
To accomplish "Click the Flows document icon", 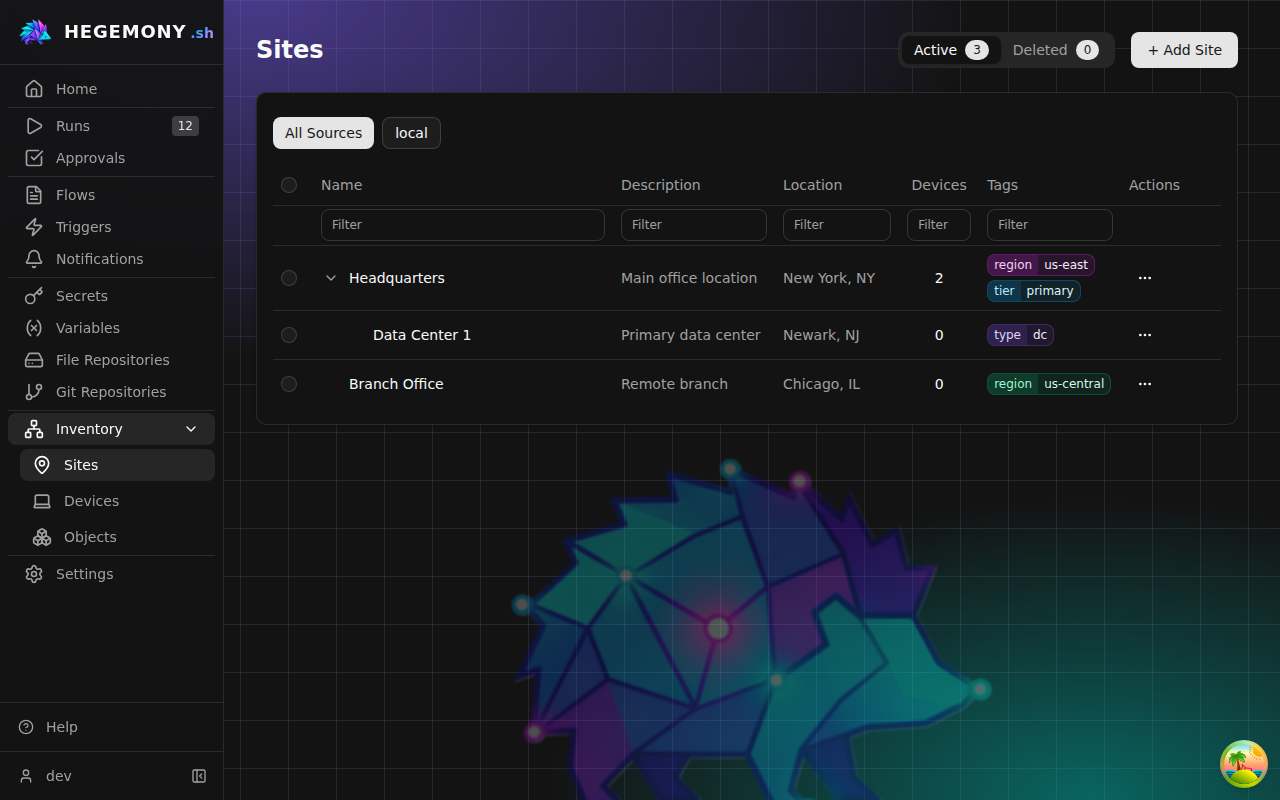I will (34, 195).
